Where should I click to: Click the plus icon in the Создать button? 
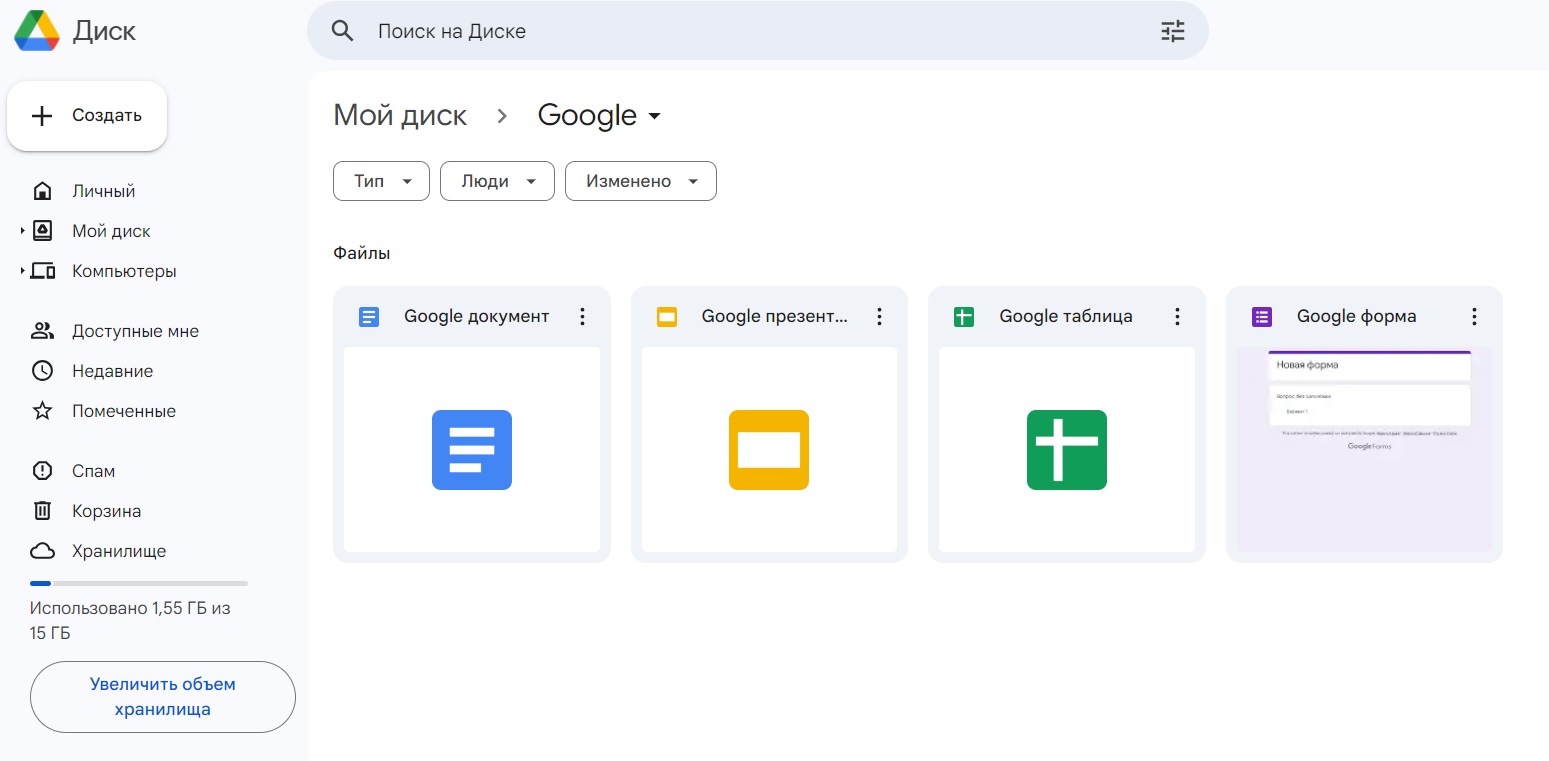click(x=42, y=116)
